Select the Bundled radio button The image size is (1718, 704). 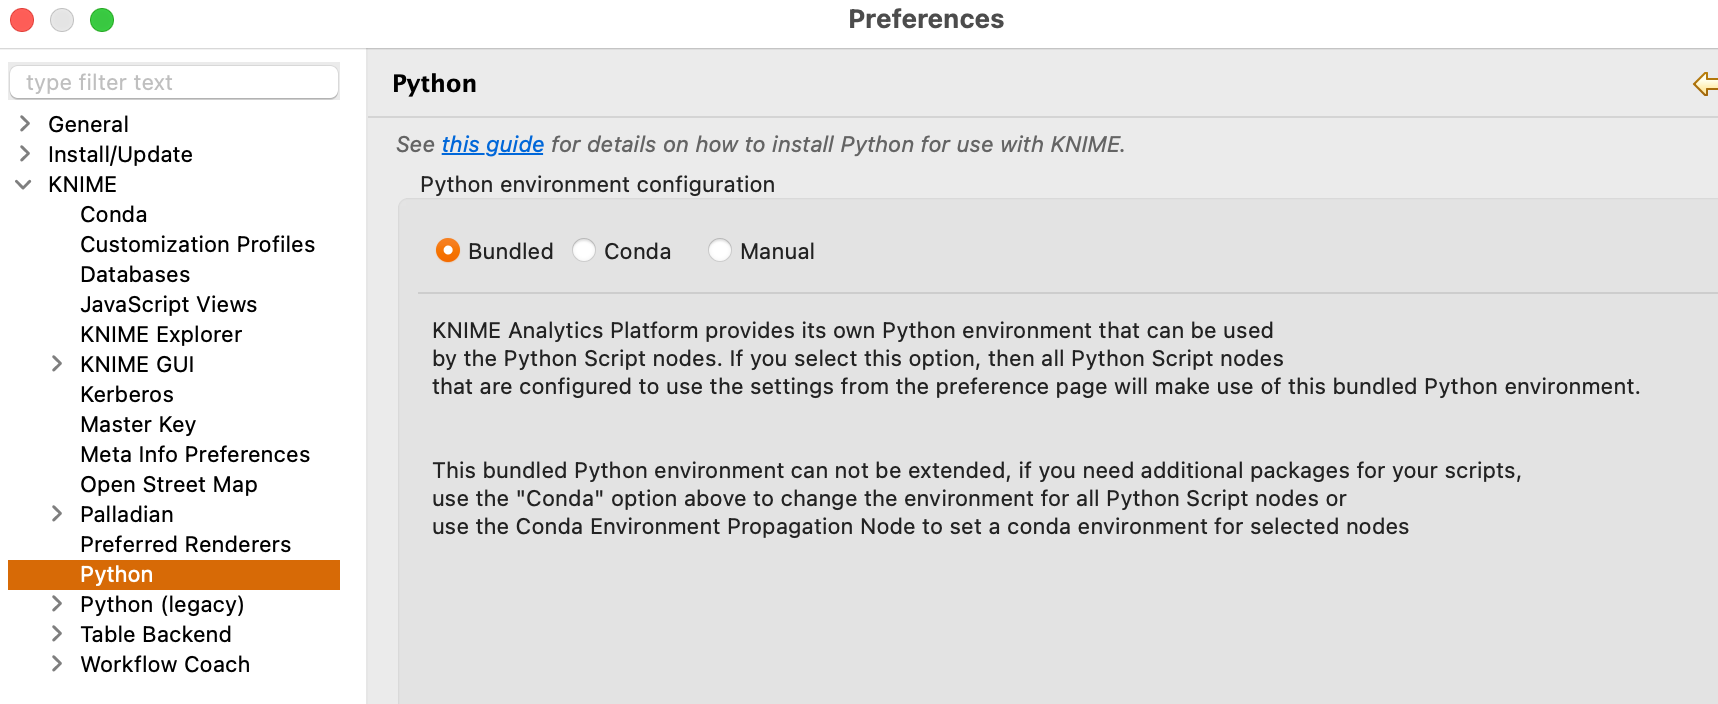[x=448, y=251]
